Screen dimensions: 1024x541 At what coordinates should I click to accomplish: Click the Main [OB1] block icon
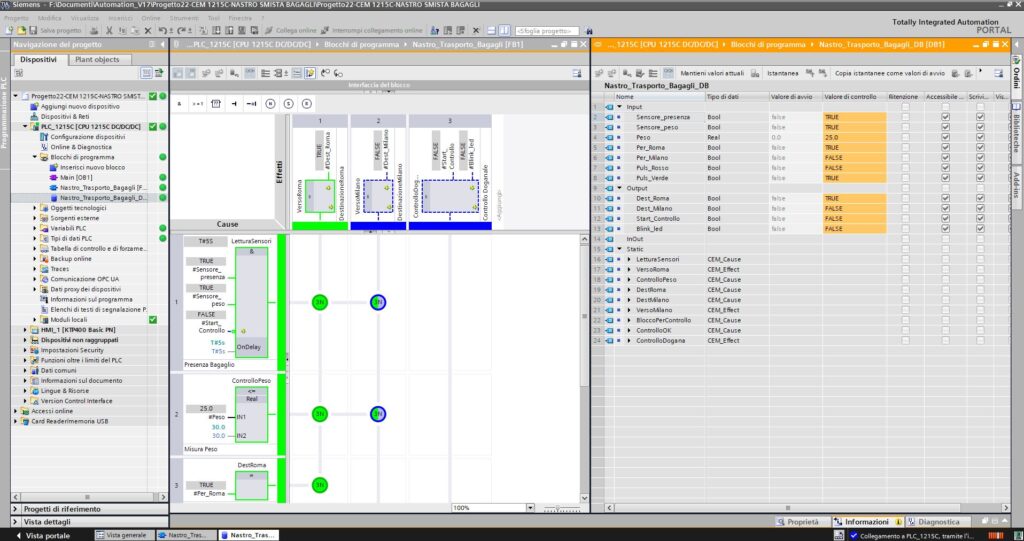[53, 177]
